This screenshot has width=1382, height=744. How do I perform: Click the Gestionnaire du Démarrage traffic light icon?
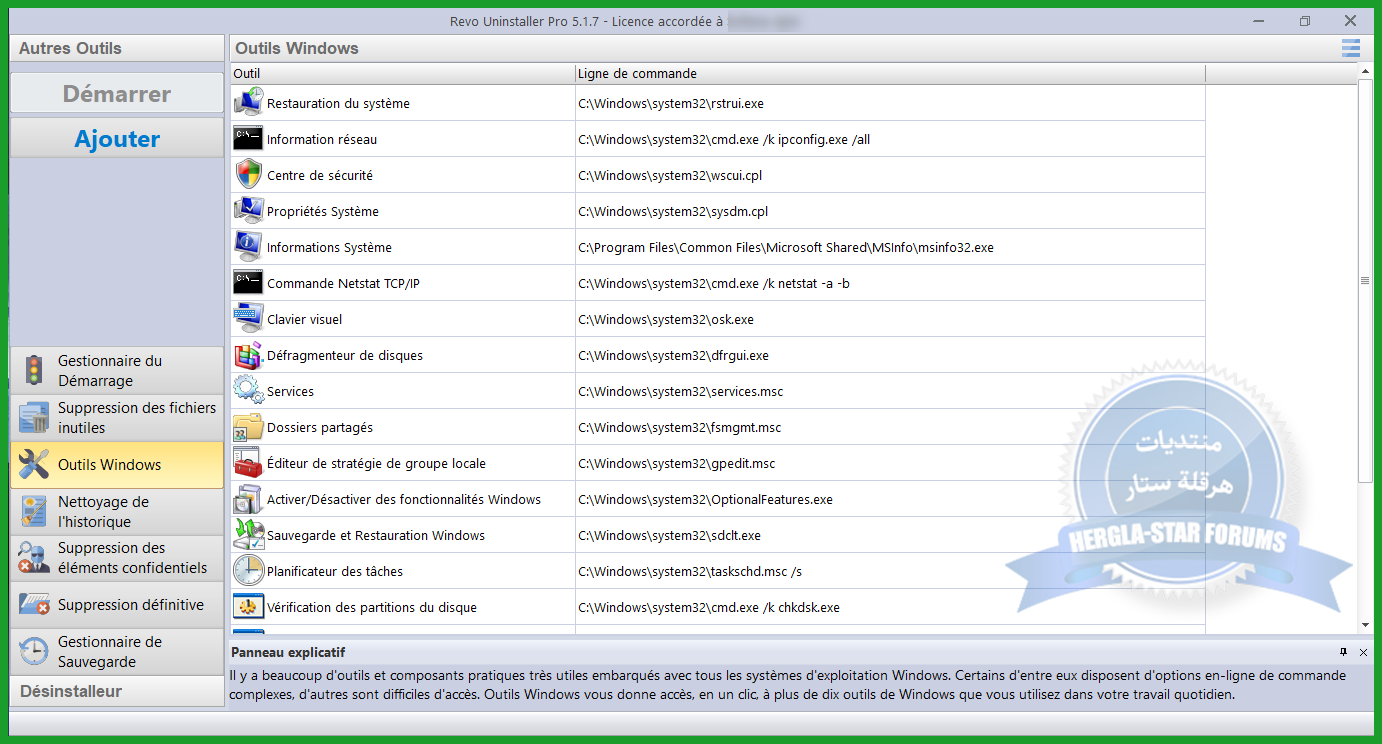click(34, 371)
